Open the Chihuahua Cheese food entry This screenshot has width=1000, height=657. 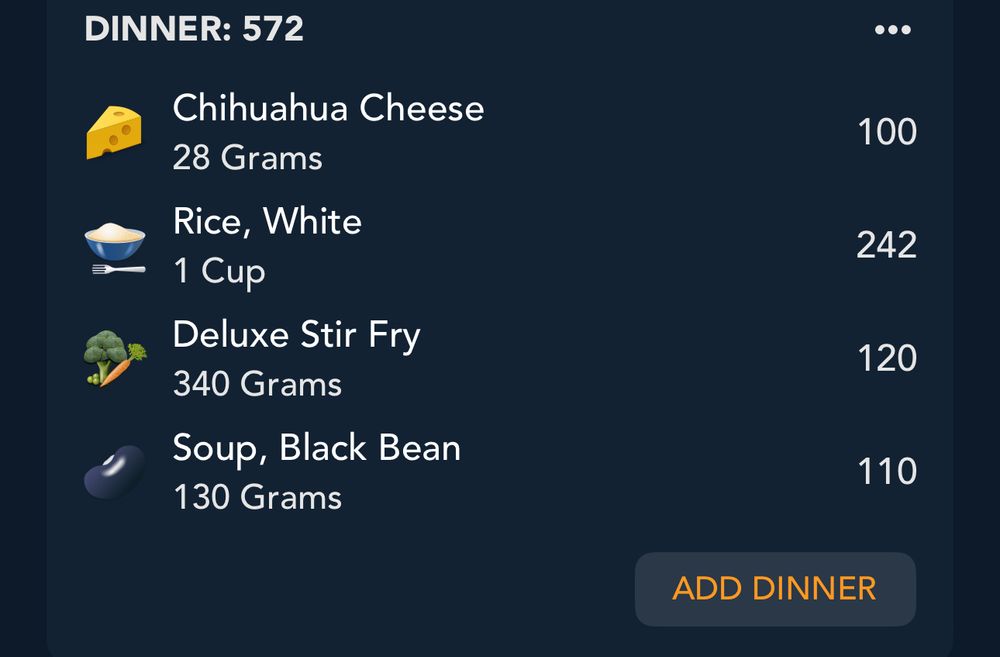328,109
